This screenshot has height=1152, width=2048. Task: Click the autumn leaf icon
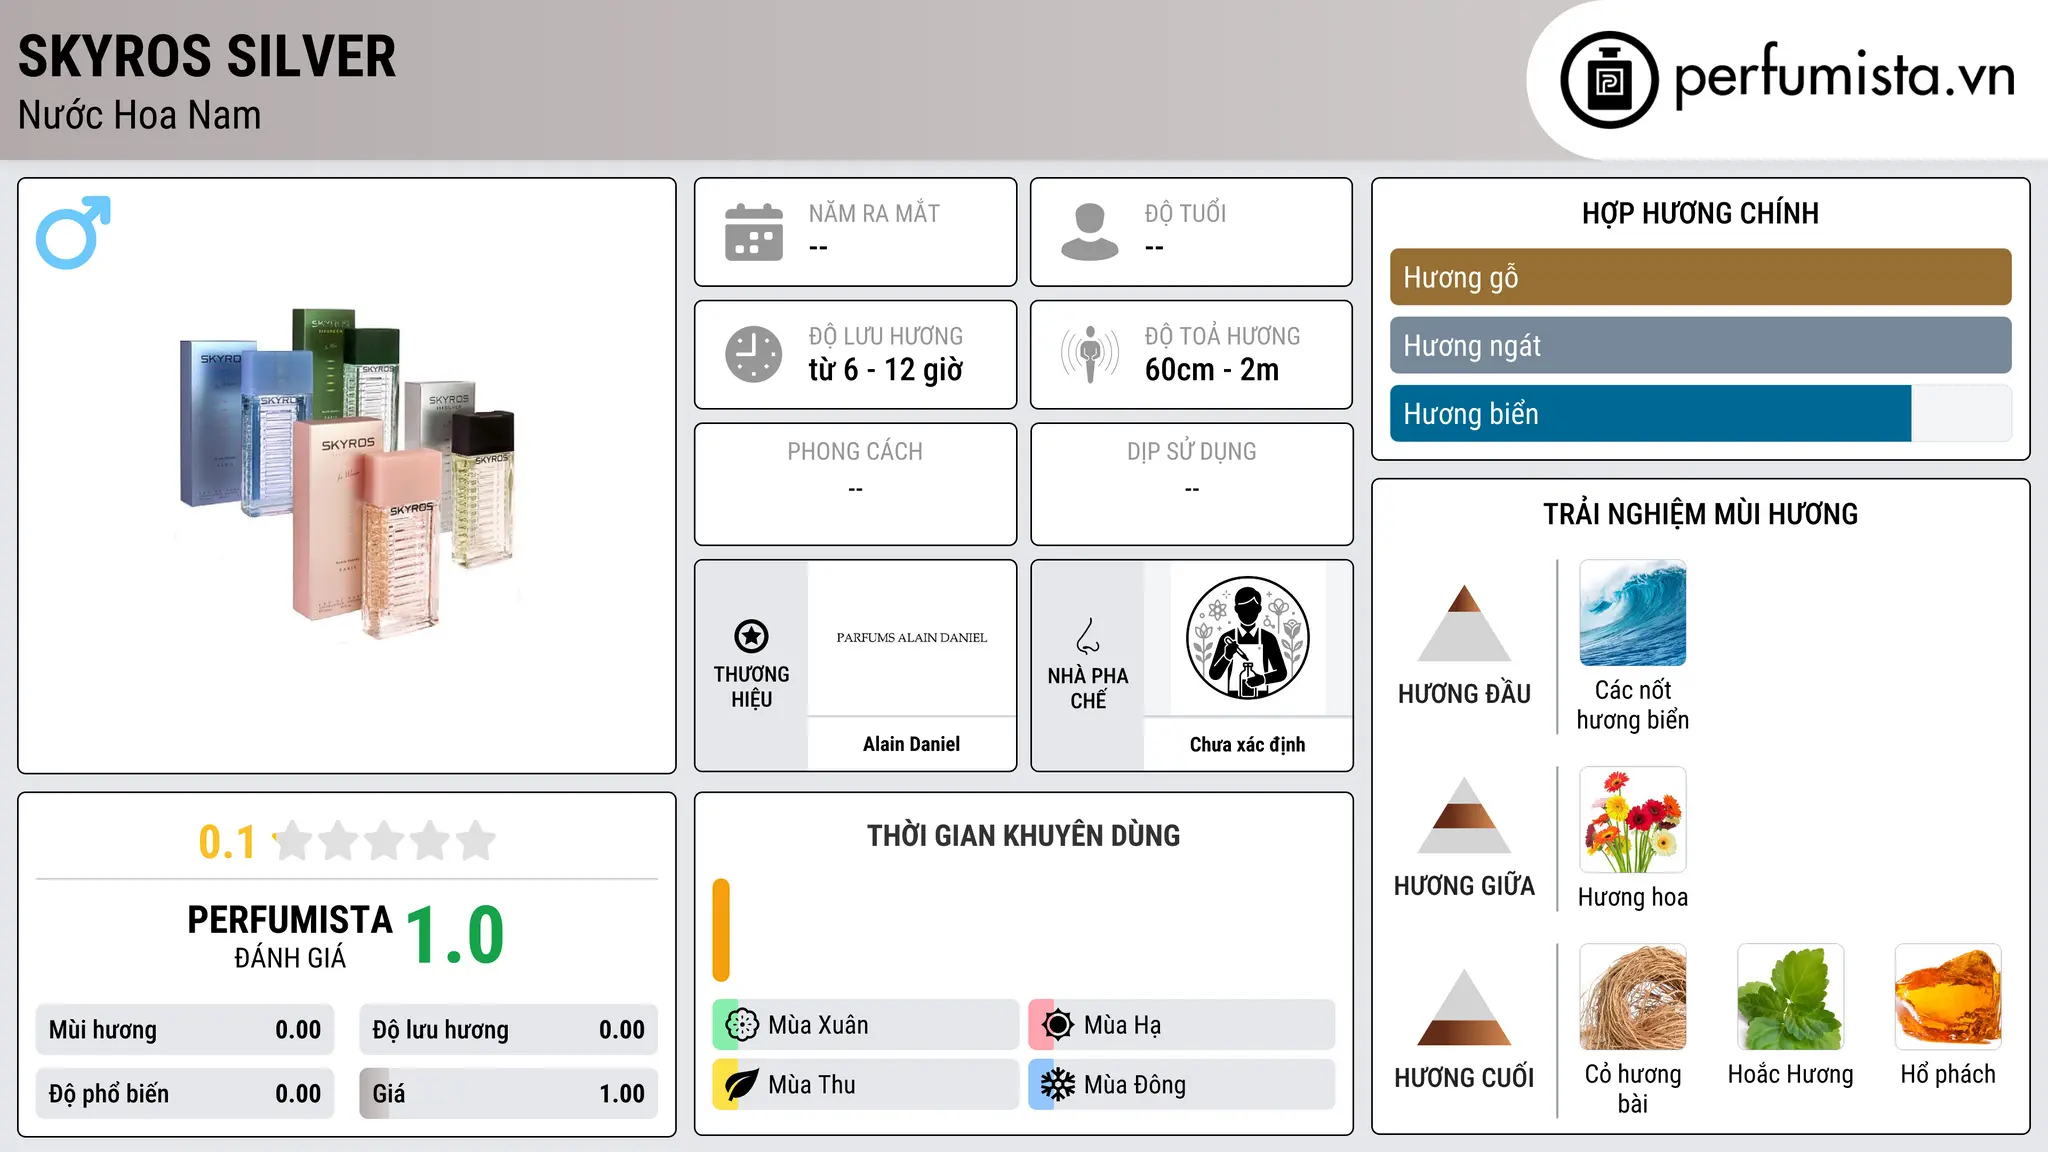coord(742,1084)
